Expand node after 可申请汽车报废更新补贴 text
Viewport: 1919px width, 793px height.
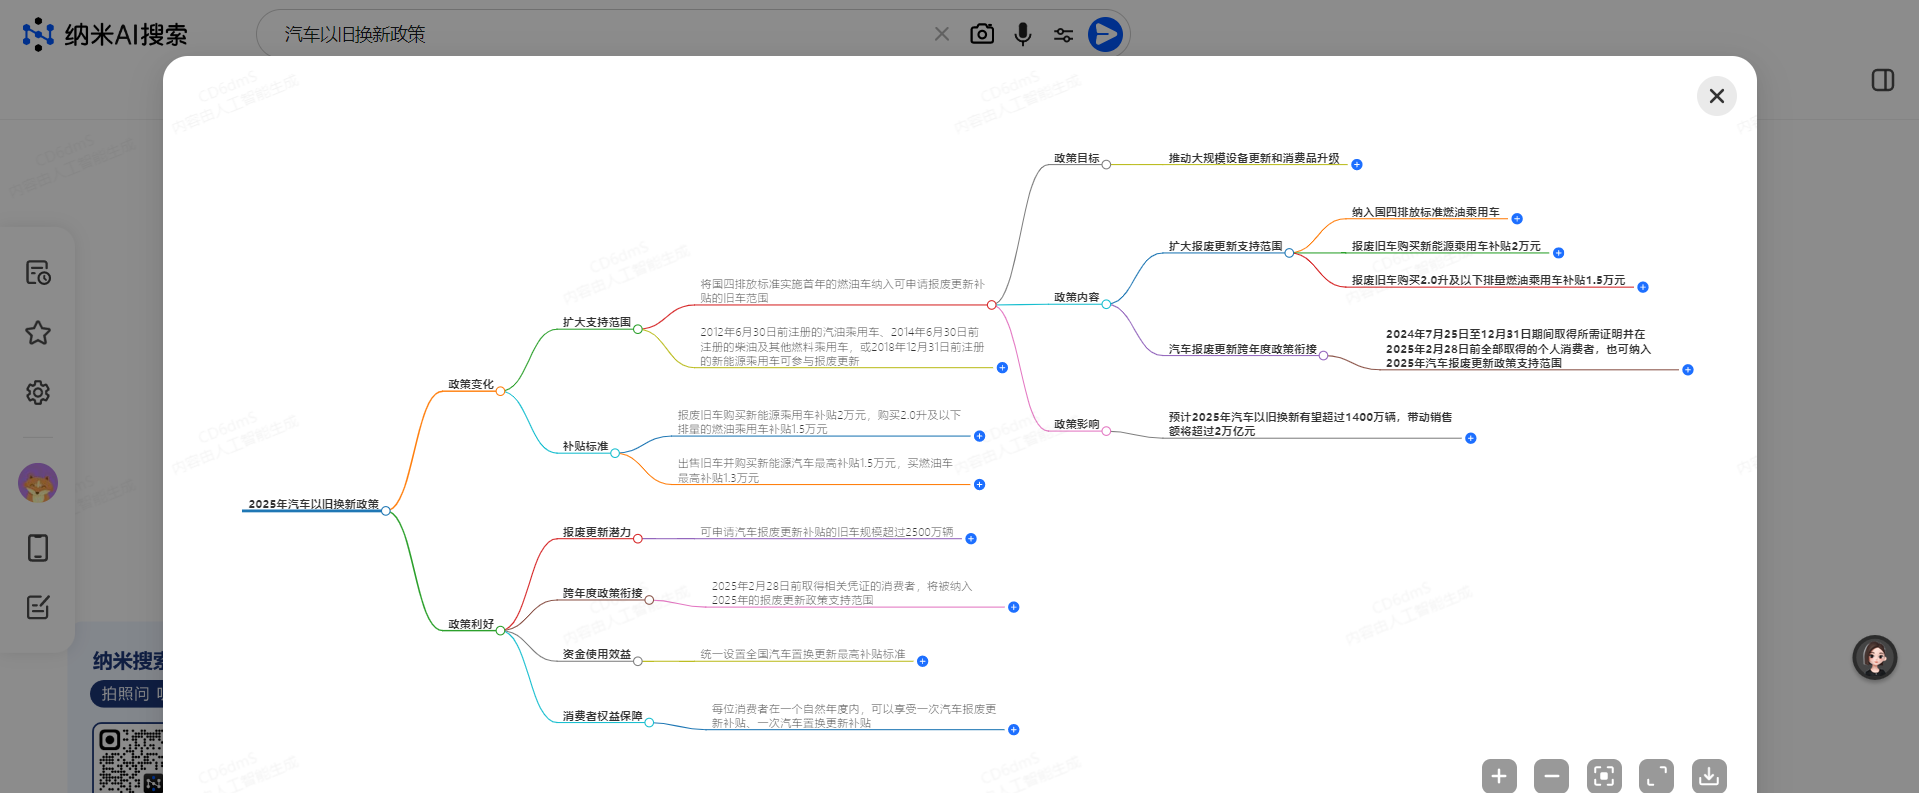point(971,539)
